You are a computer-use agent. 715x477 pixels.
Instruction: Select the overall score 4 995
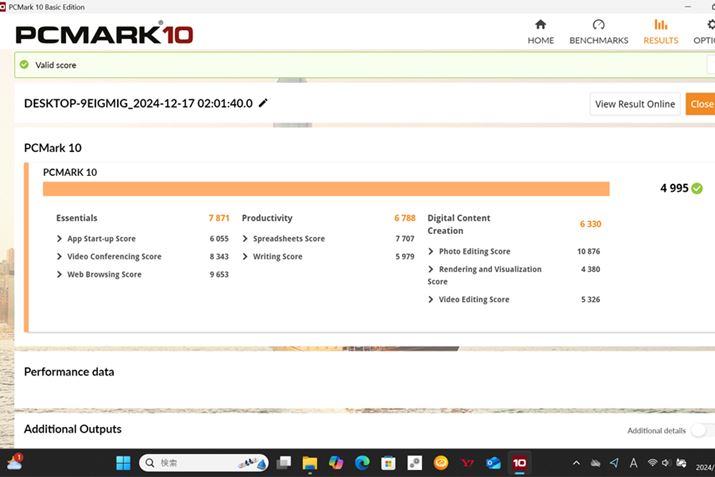[x=674, y=188]
